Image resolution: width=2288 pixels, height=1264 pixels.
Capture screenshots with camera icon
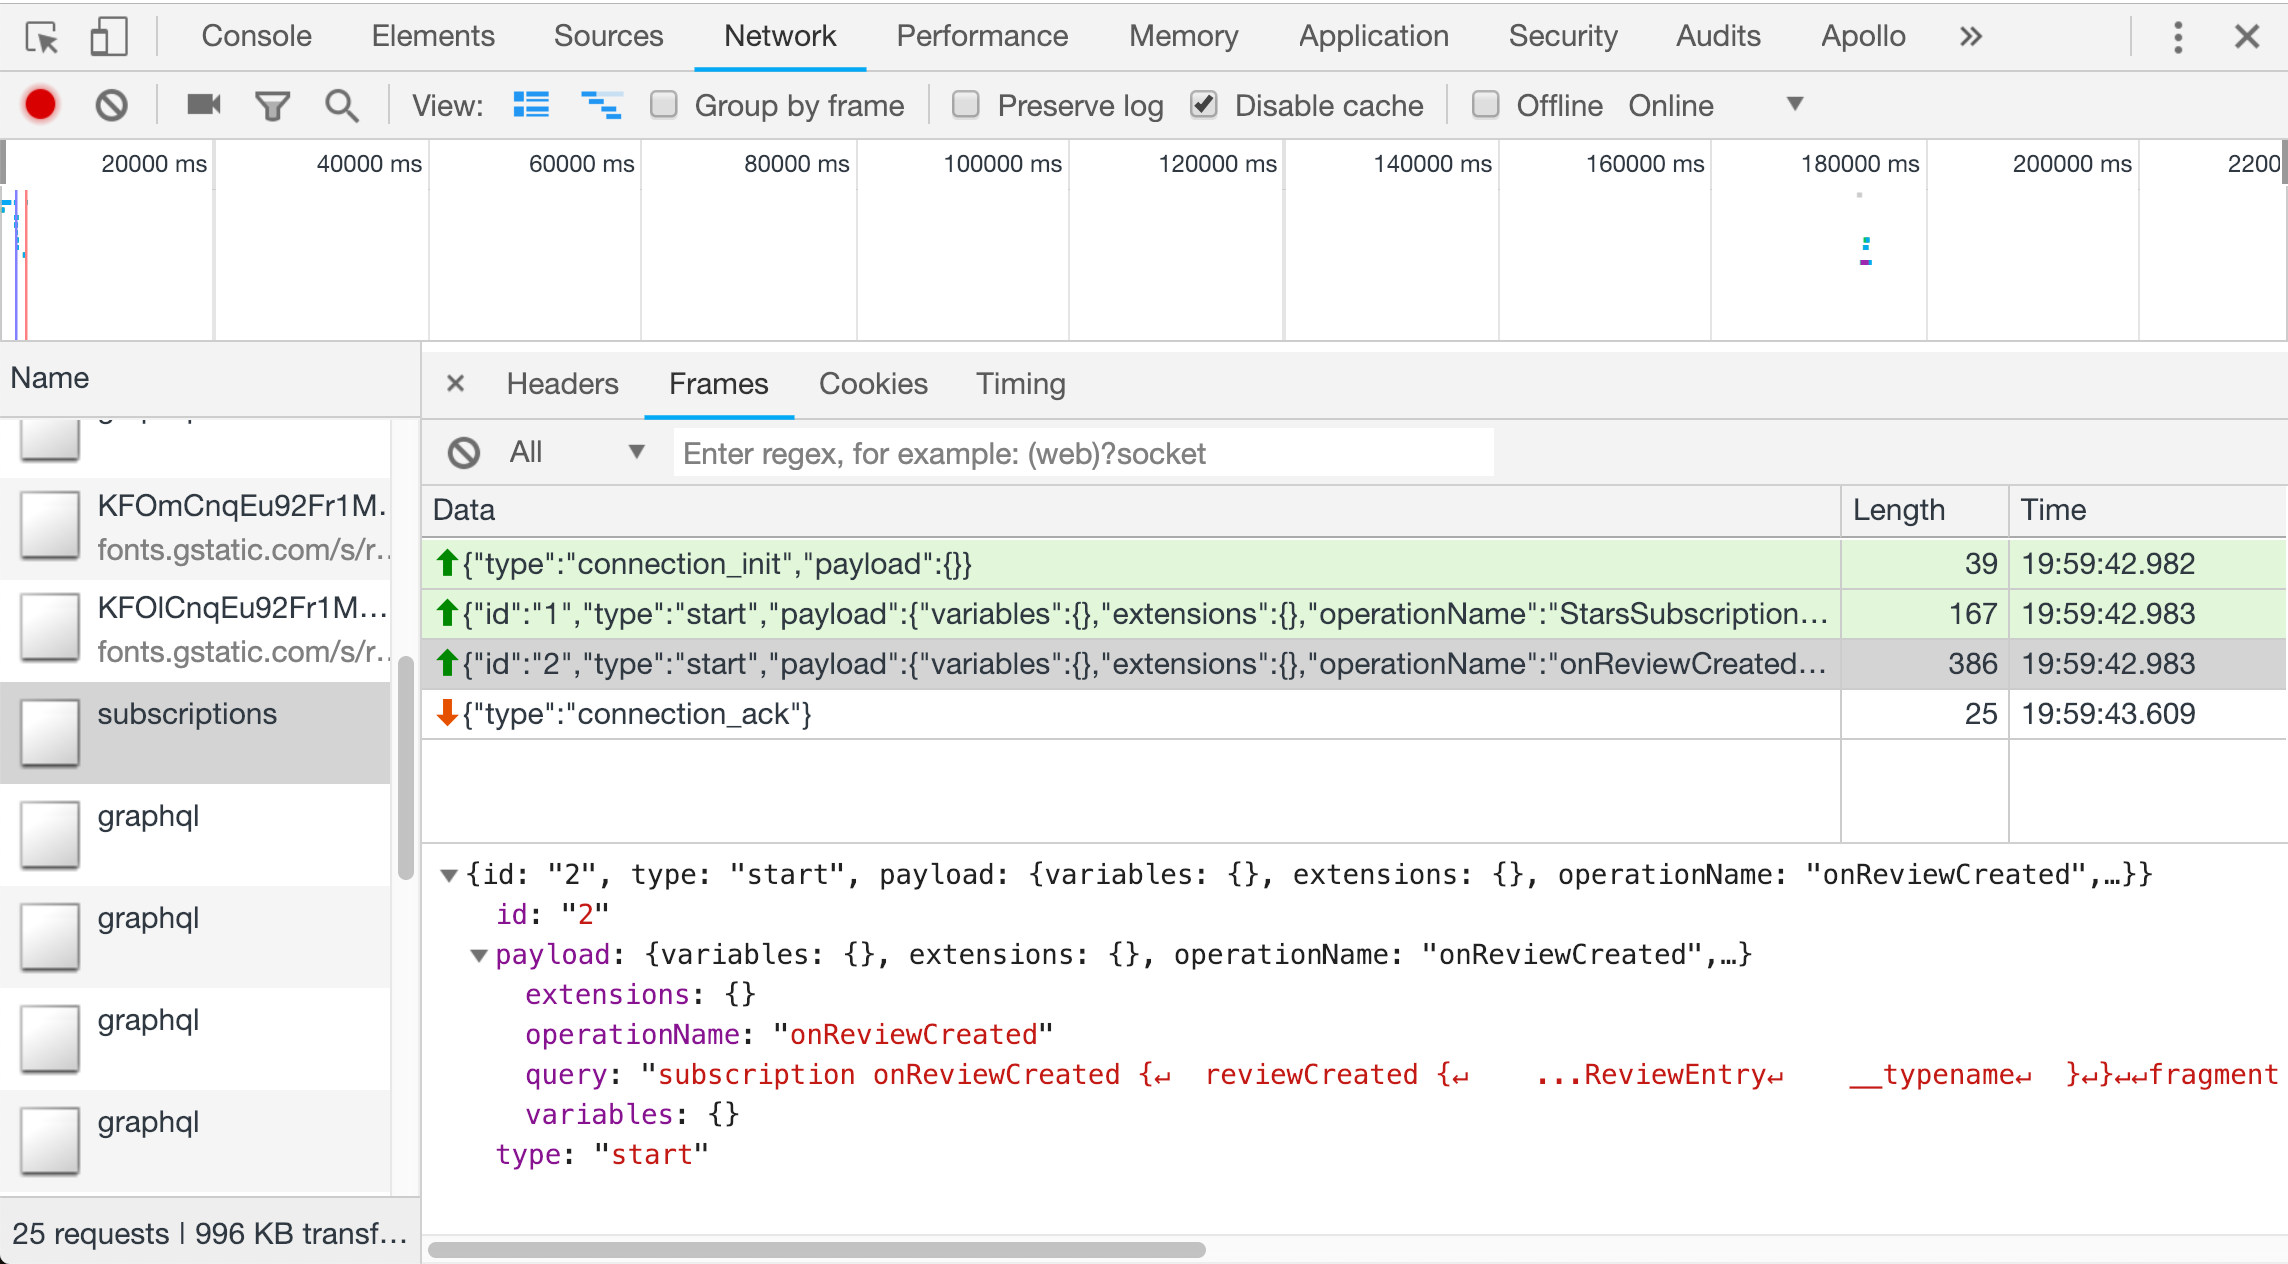(204, 104)
